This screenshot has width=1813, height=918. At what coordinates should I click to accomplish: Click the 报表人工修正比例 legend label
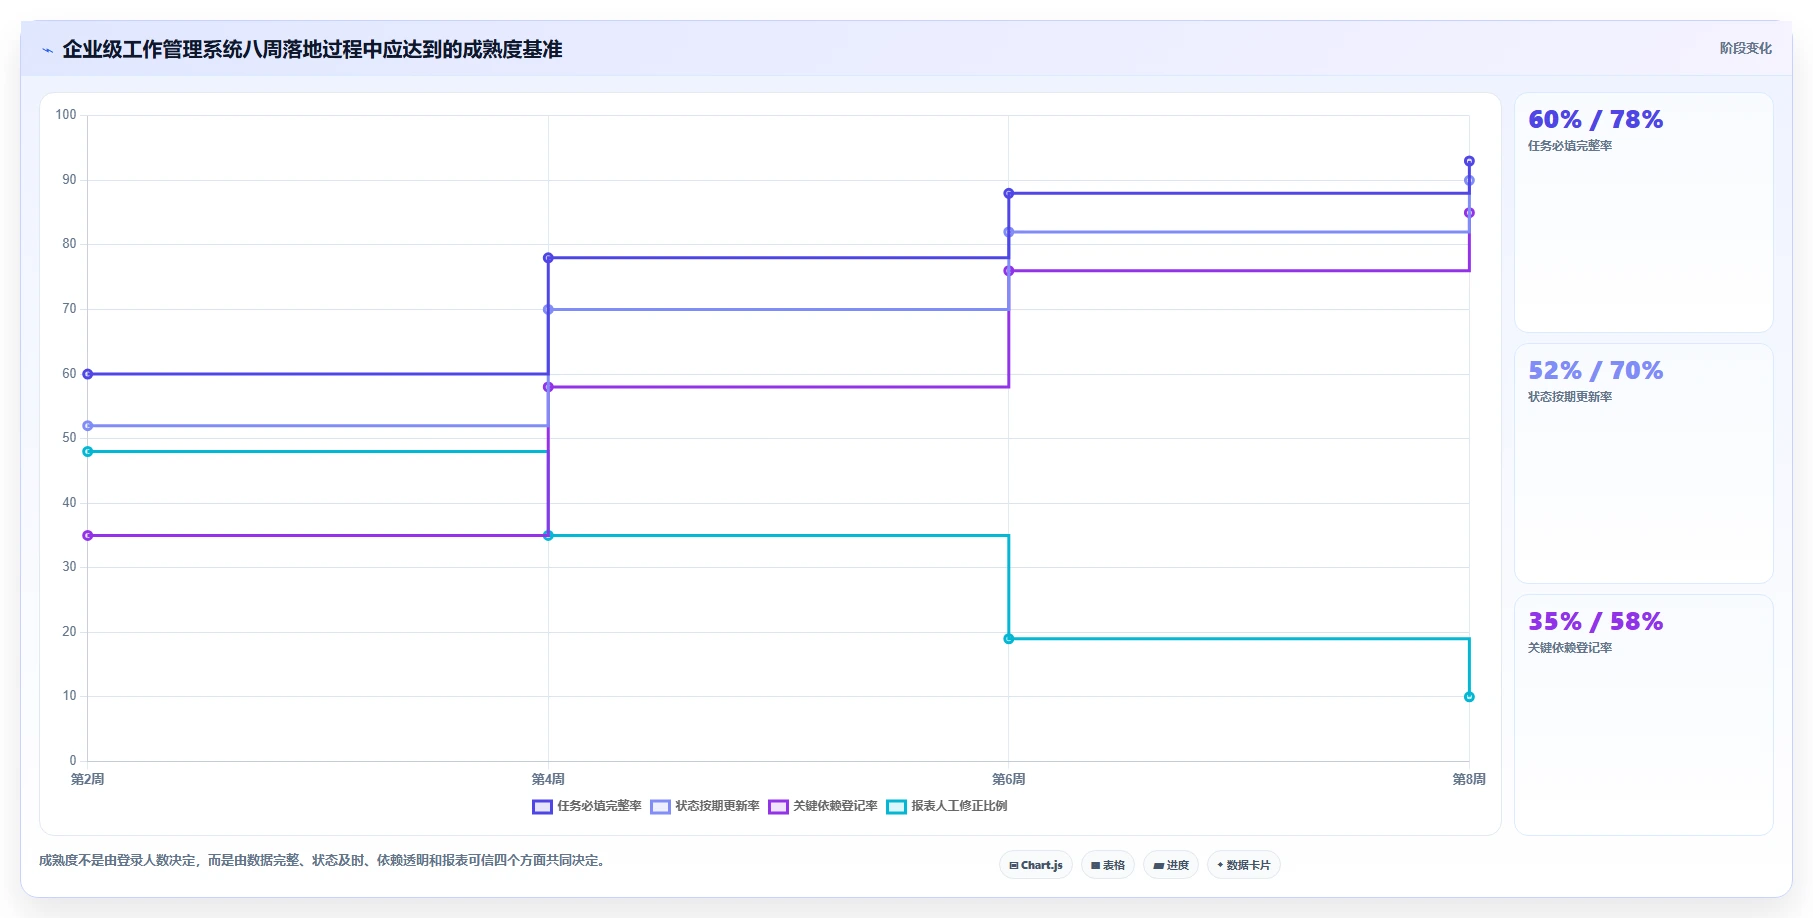959,806
